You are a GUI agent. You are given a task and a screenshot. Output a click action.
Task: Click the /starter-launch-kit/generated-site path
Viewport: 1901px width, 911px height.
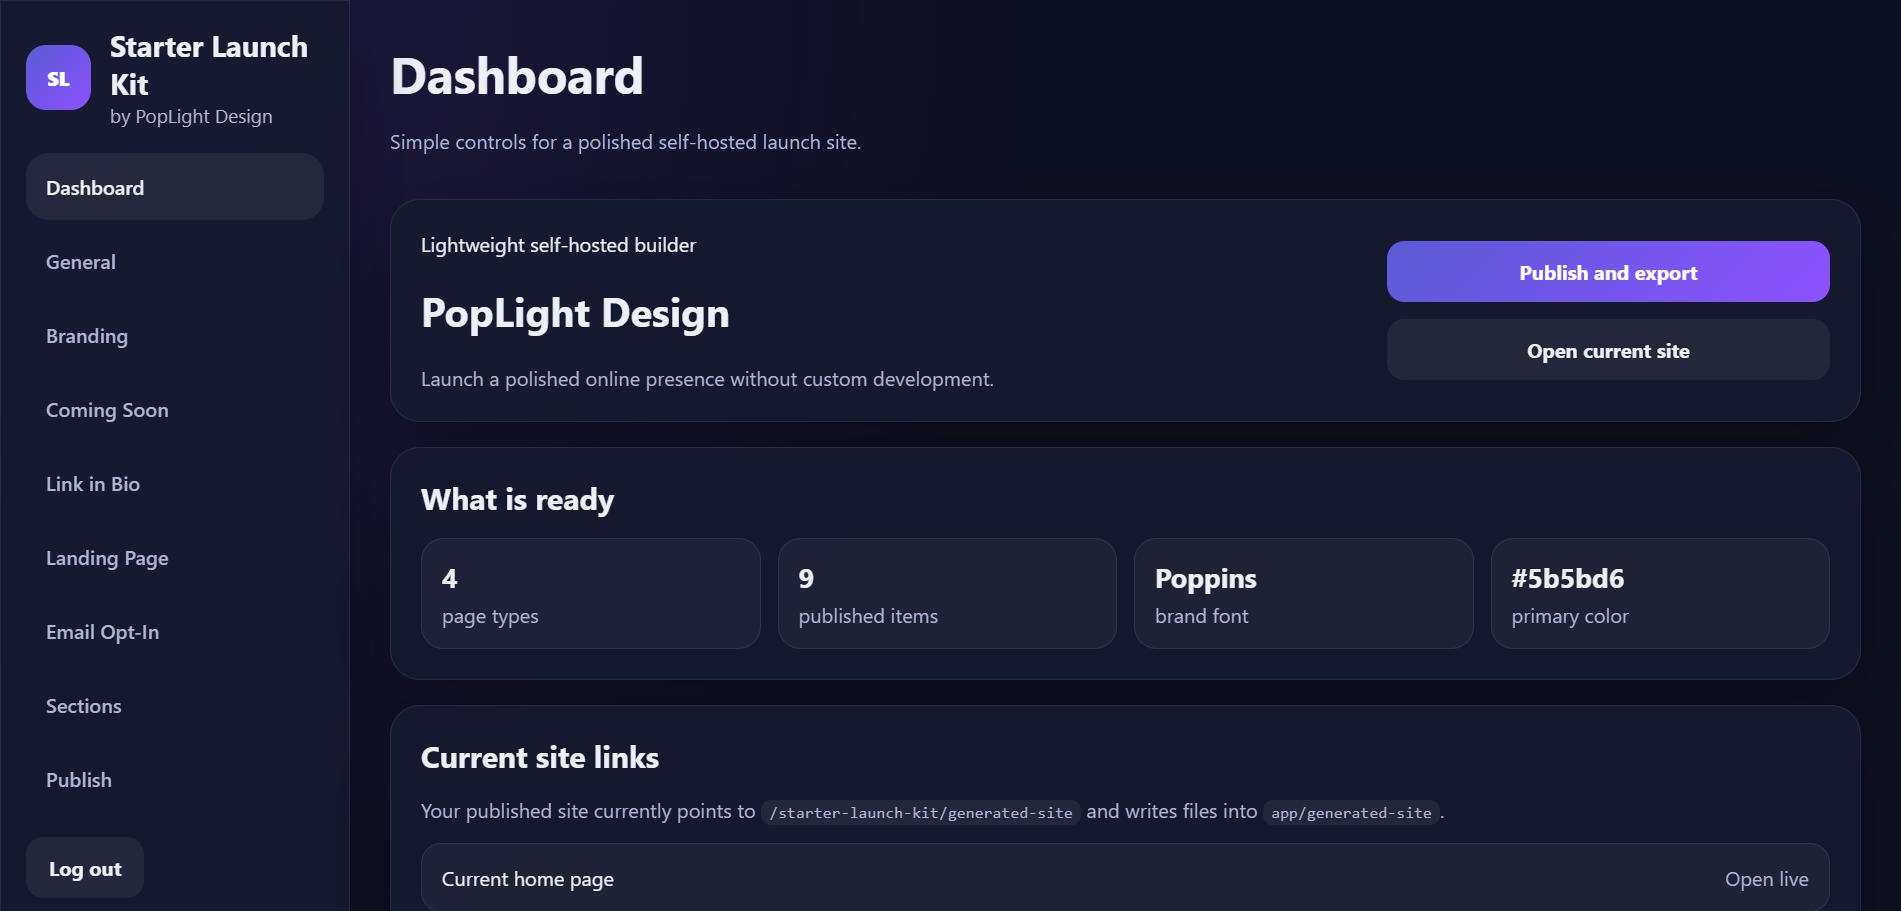coord(920,813)
